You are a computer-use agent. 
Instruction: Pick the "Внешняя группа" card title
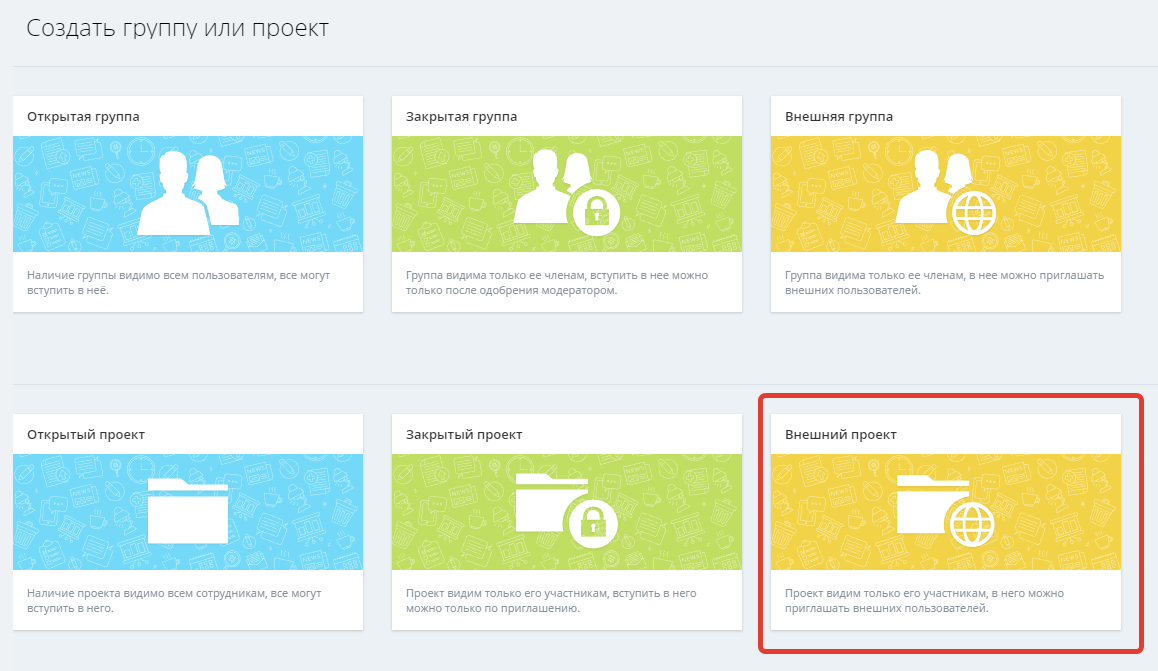tap(839, 117)
